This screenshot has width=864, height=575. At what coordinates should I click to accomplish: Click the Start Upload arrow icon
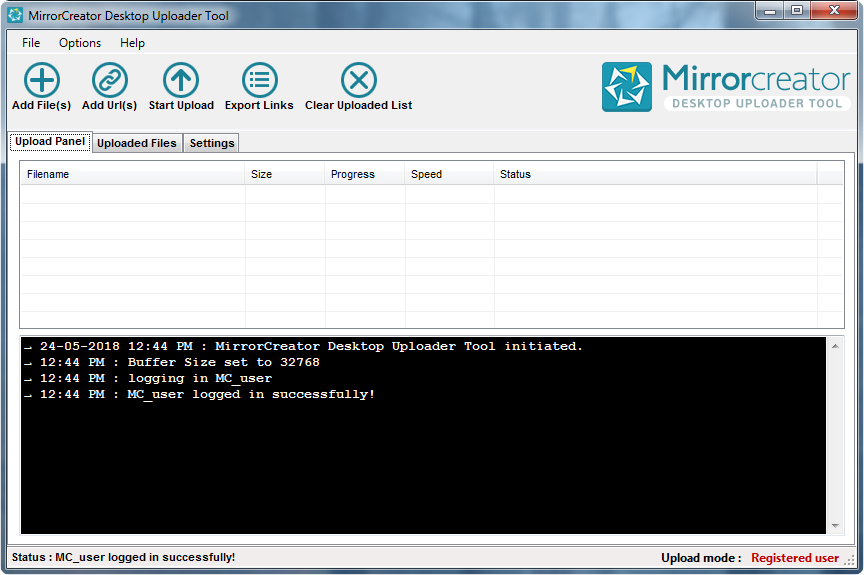[x=181, y=80]
